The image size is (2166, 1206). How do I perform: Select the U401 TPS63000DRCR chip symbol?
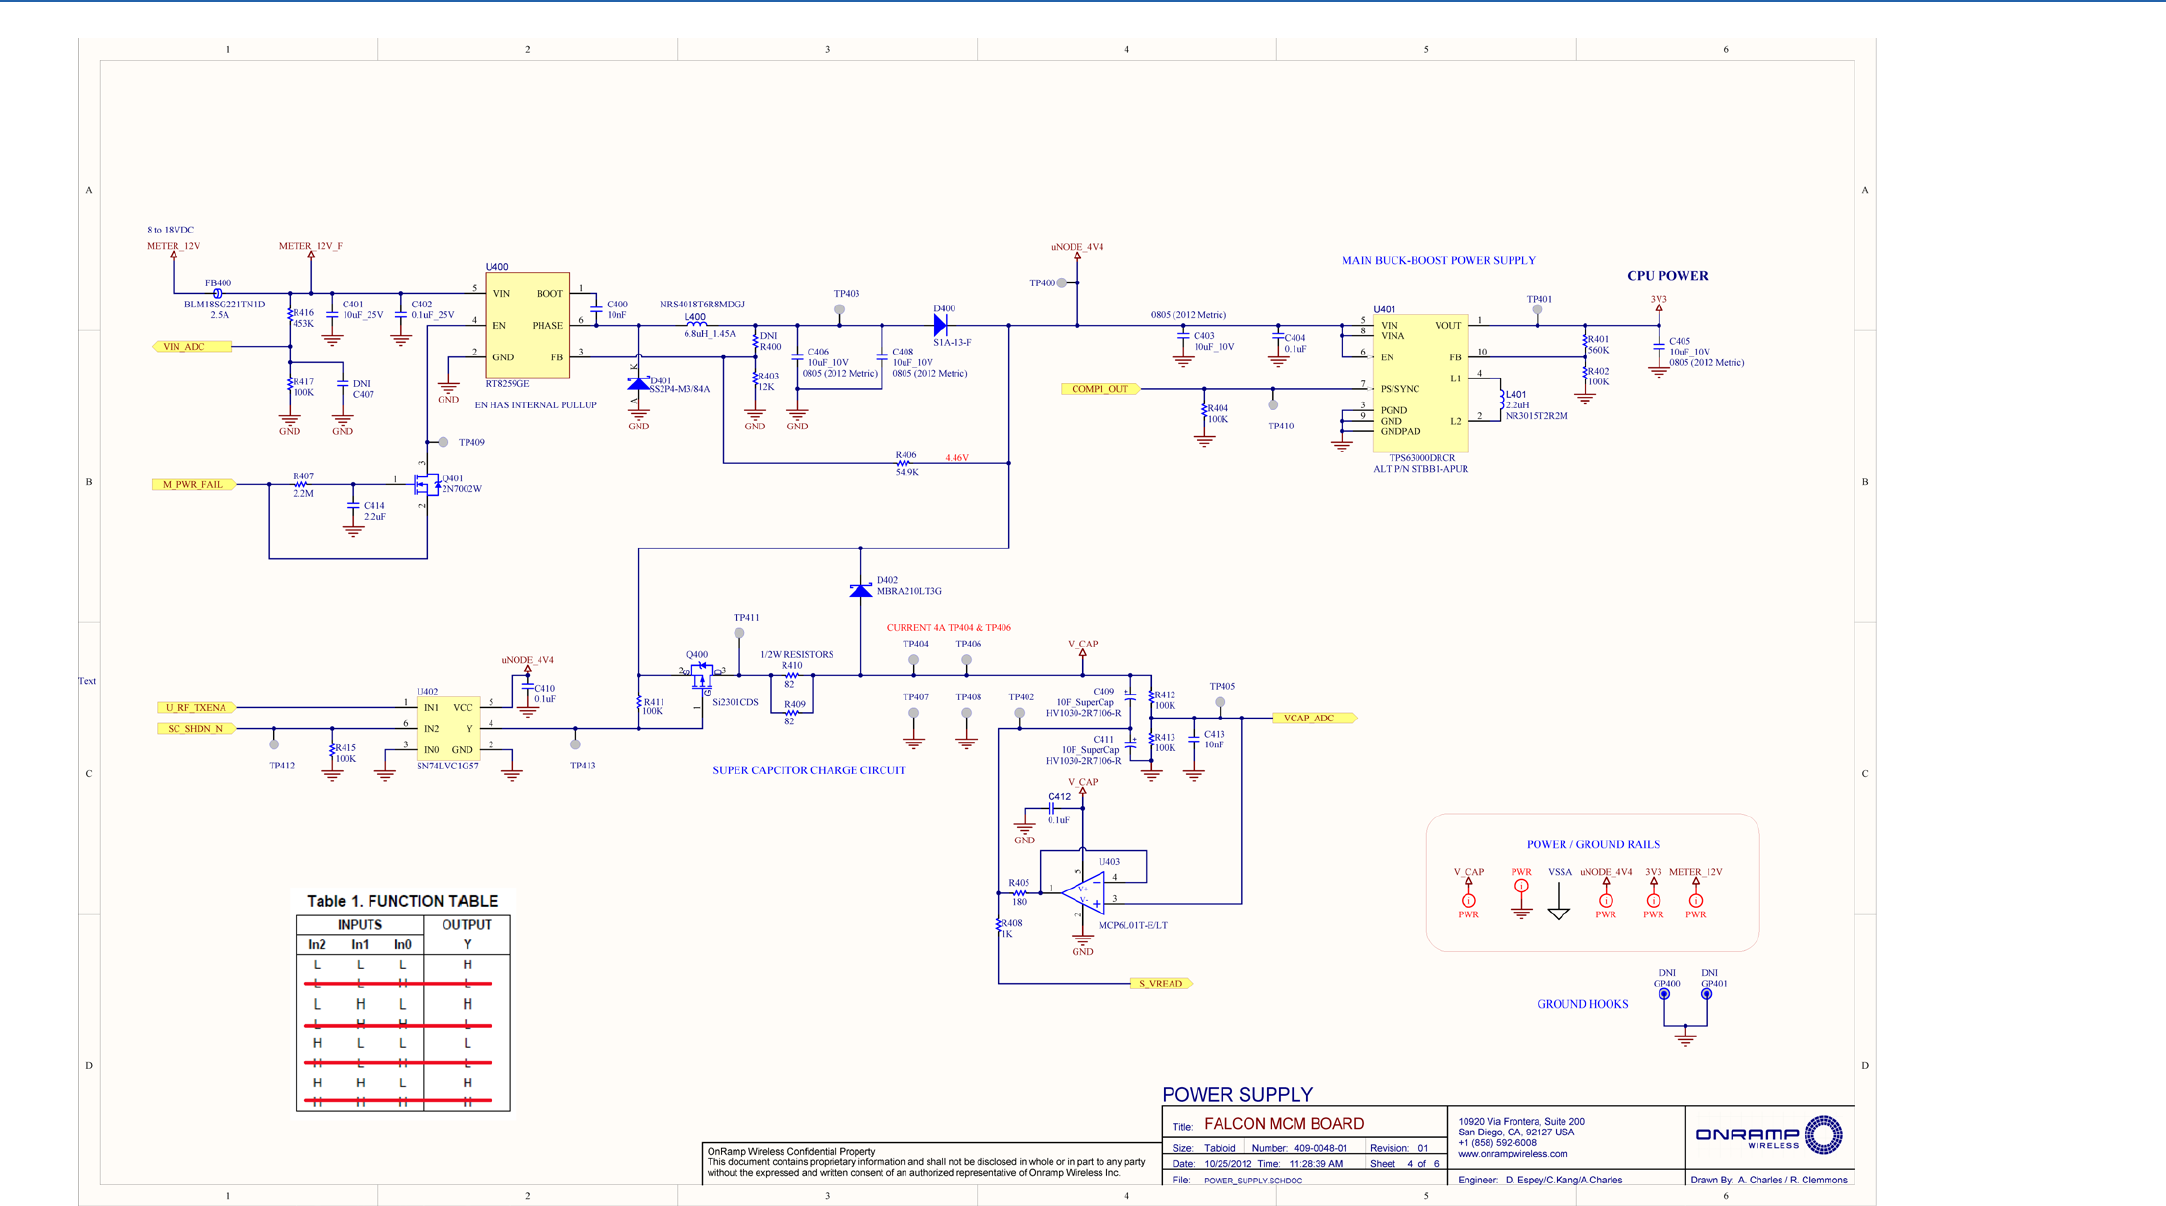tap(1420, 381)
